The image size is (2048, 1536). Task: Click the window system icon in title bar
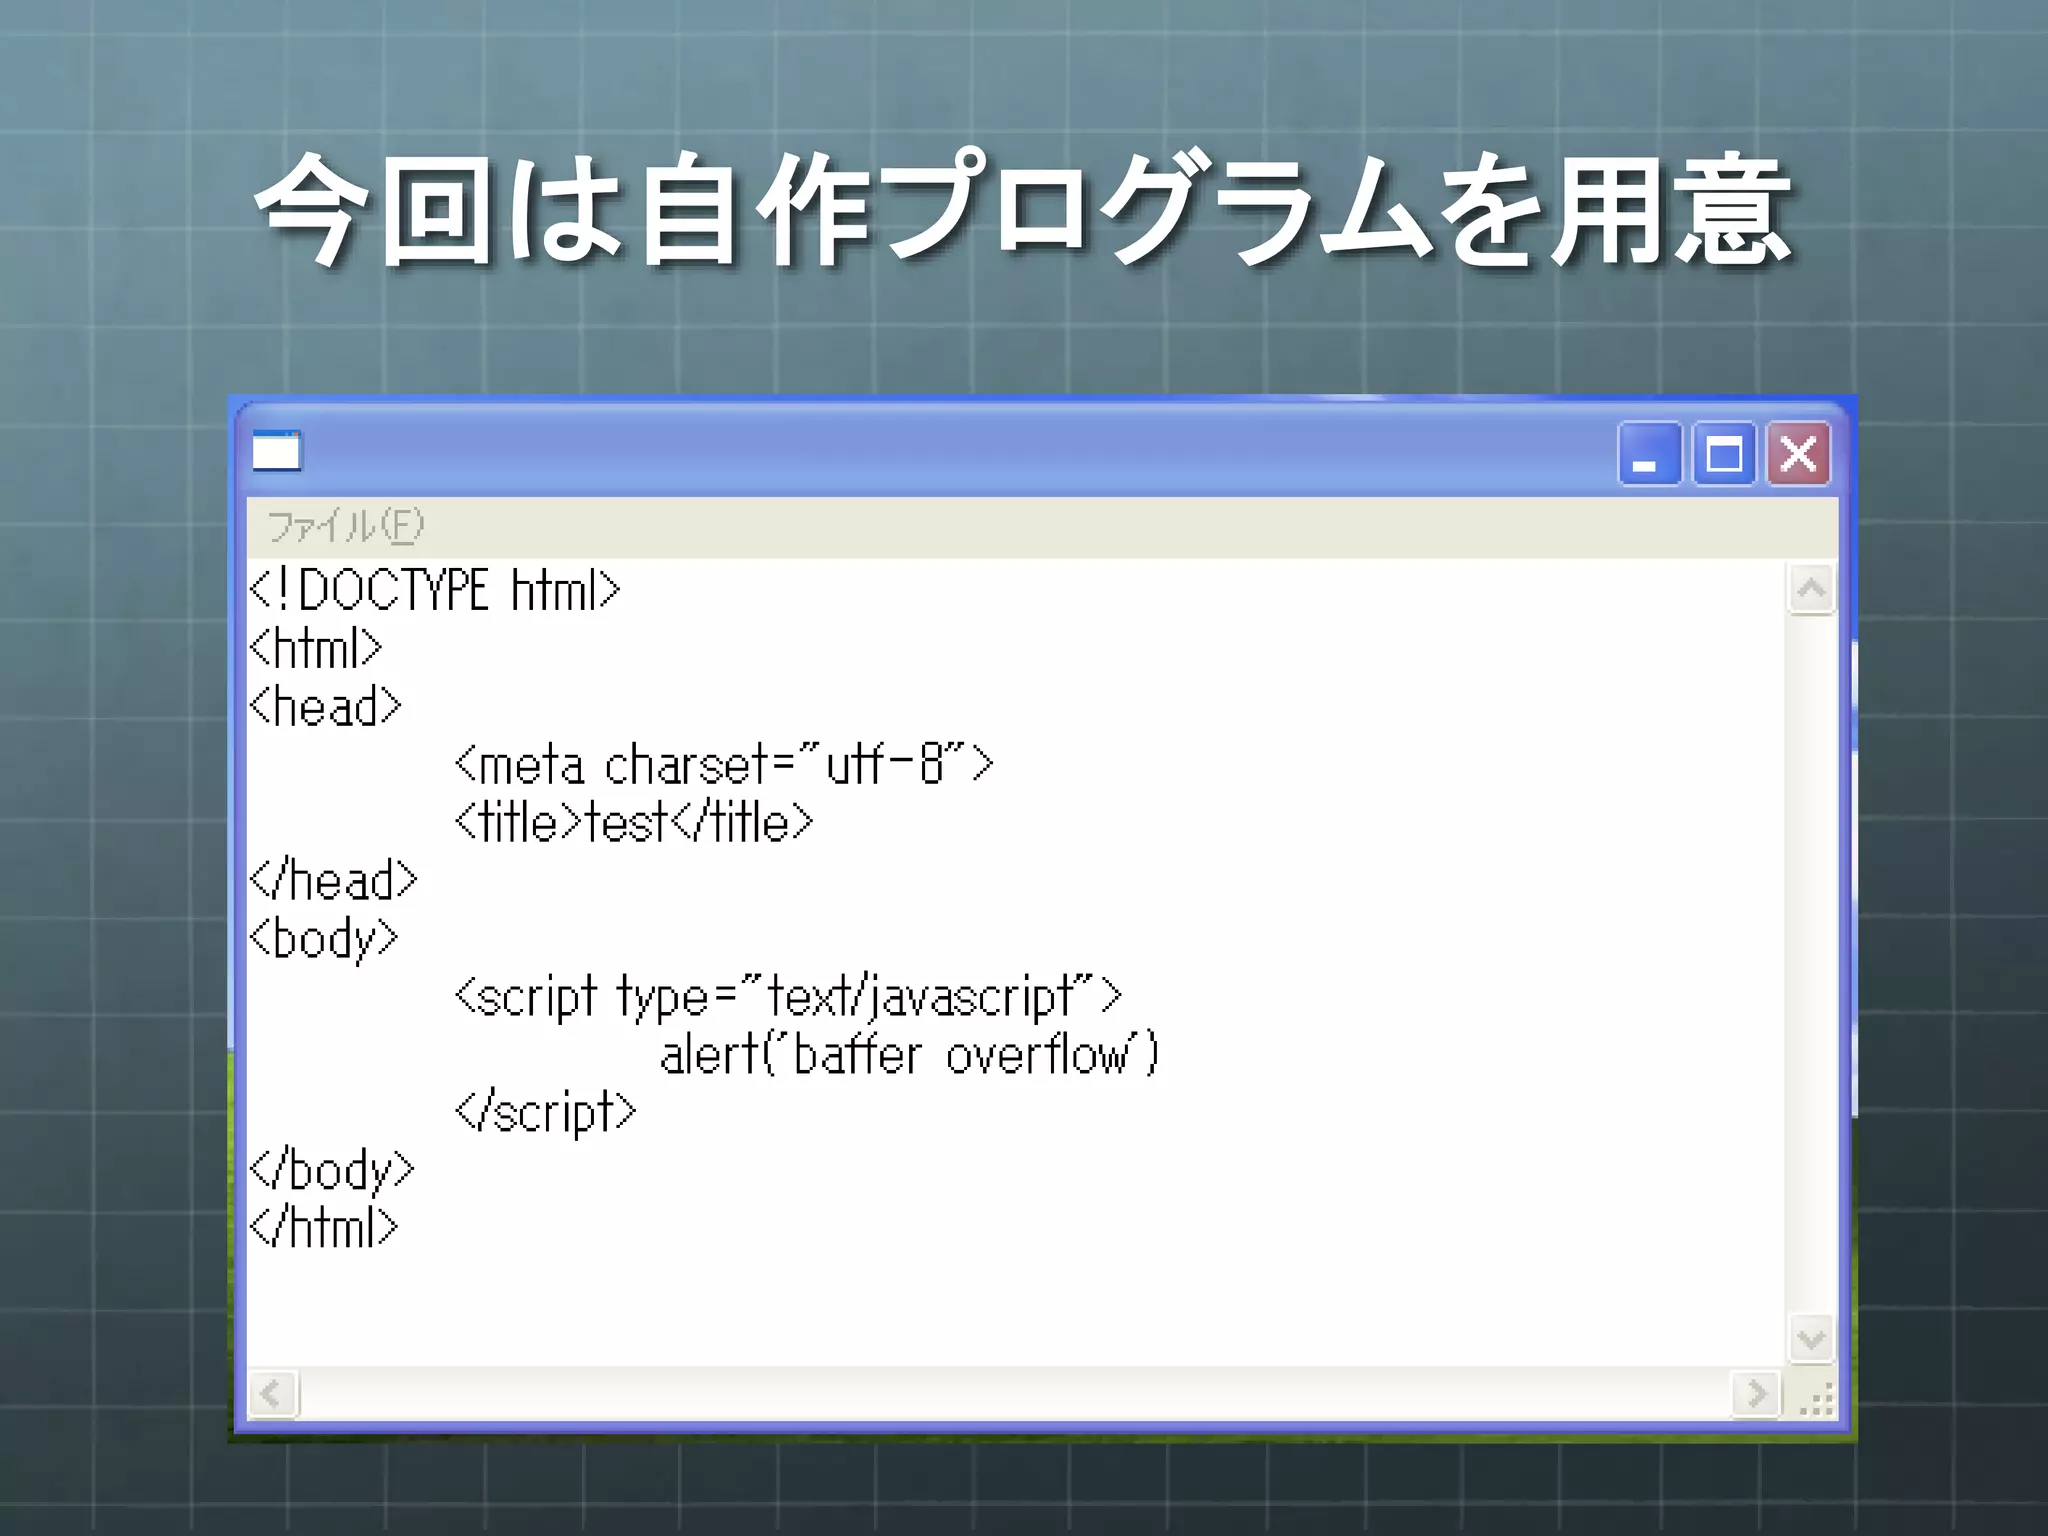click(x=276, y=452)
